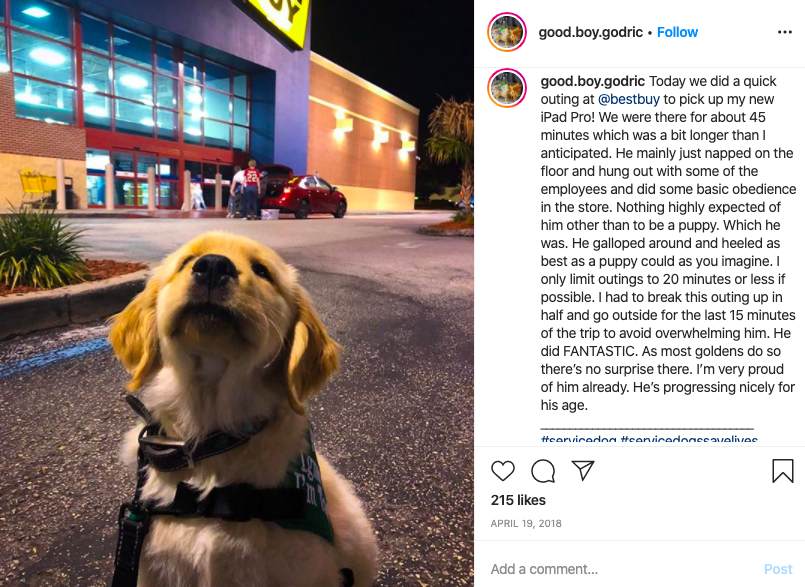Viewport: 805px width, 587px height.
Task: Open good.boy.godric username in caption
Action: coord(592,81)
